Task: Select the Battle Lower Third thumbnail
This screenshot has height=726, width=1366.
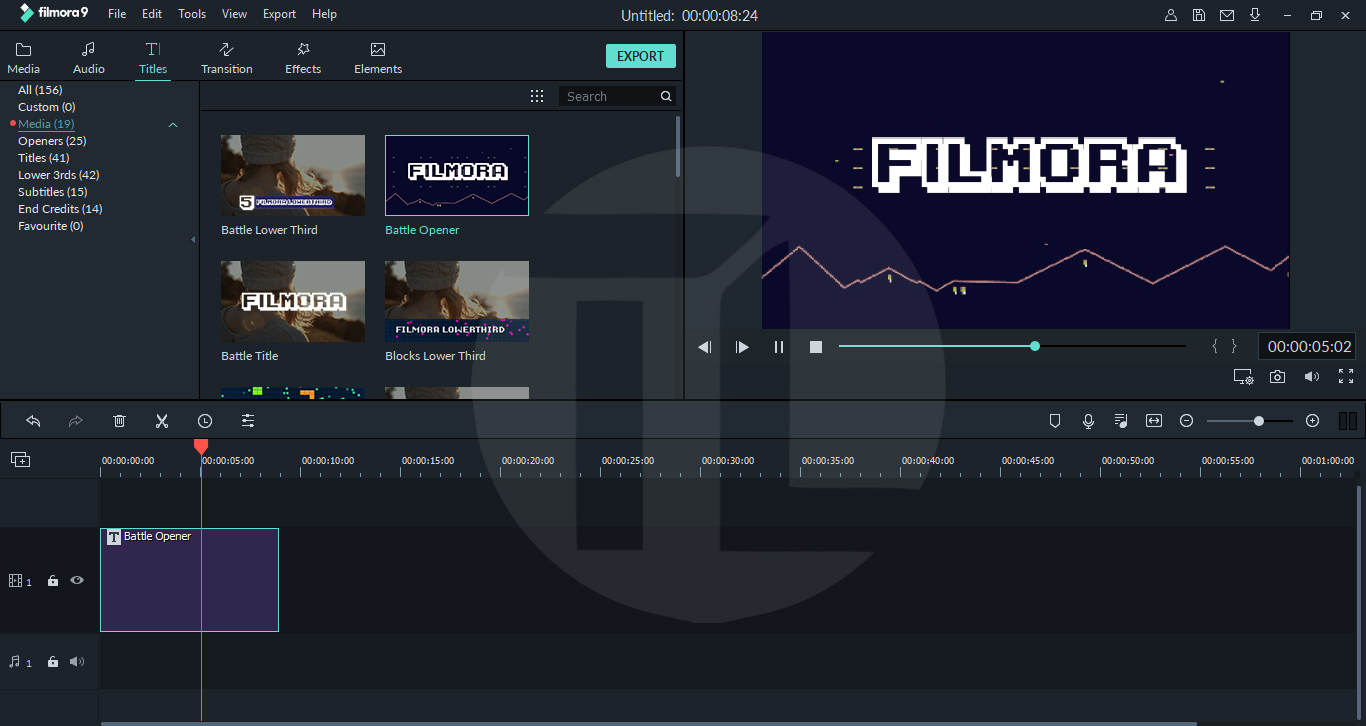Action: (293, 175)
